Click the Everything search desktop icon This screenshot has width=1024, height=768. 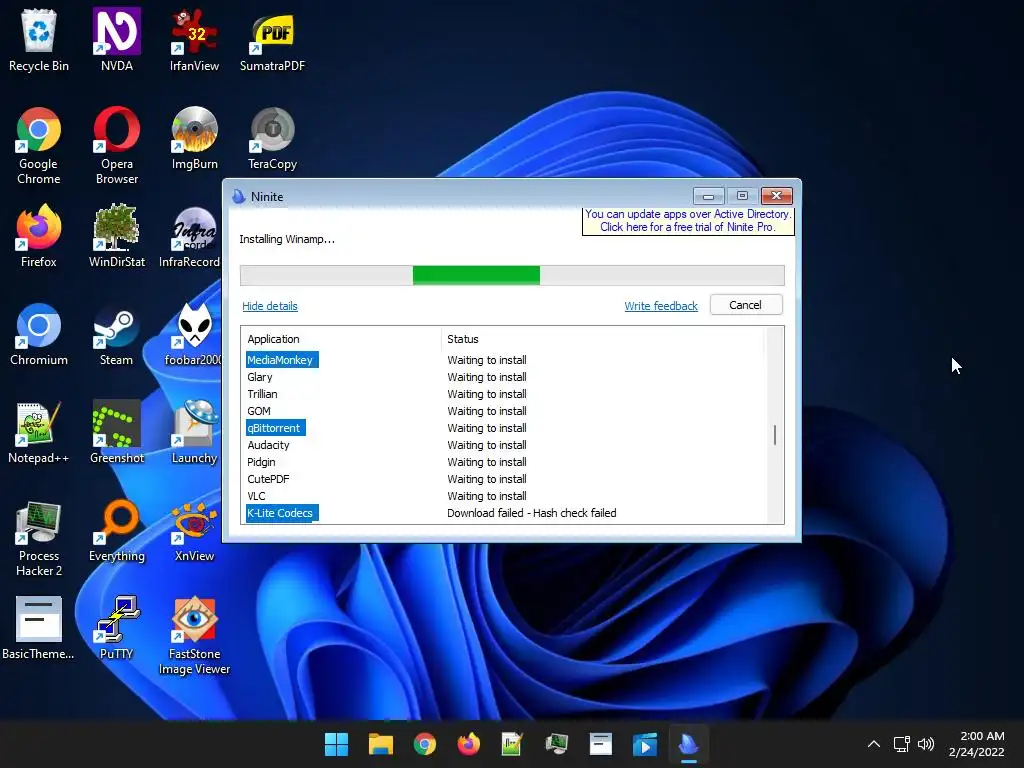[117, 530]
